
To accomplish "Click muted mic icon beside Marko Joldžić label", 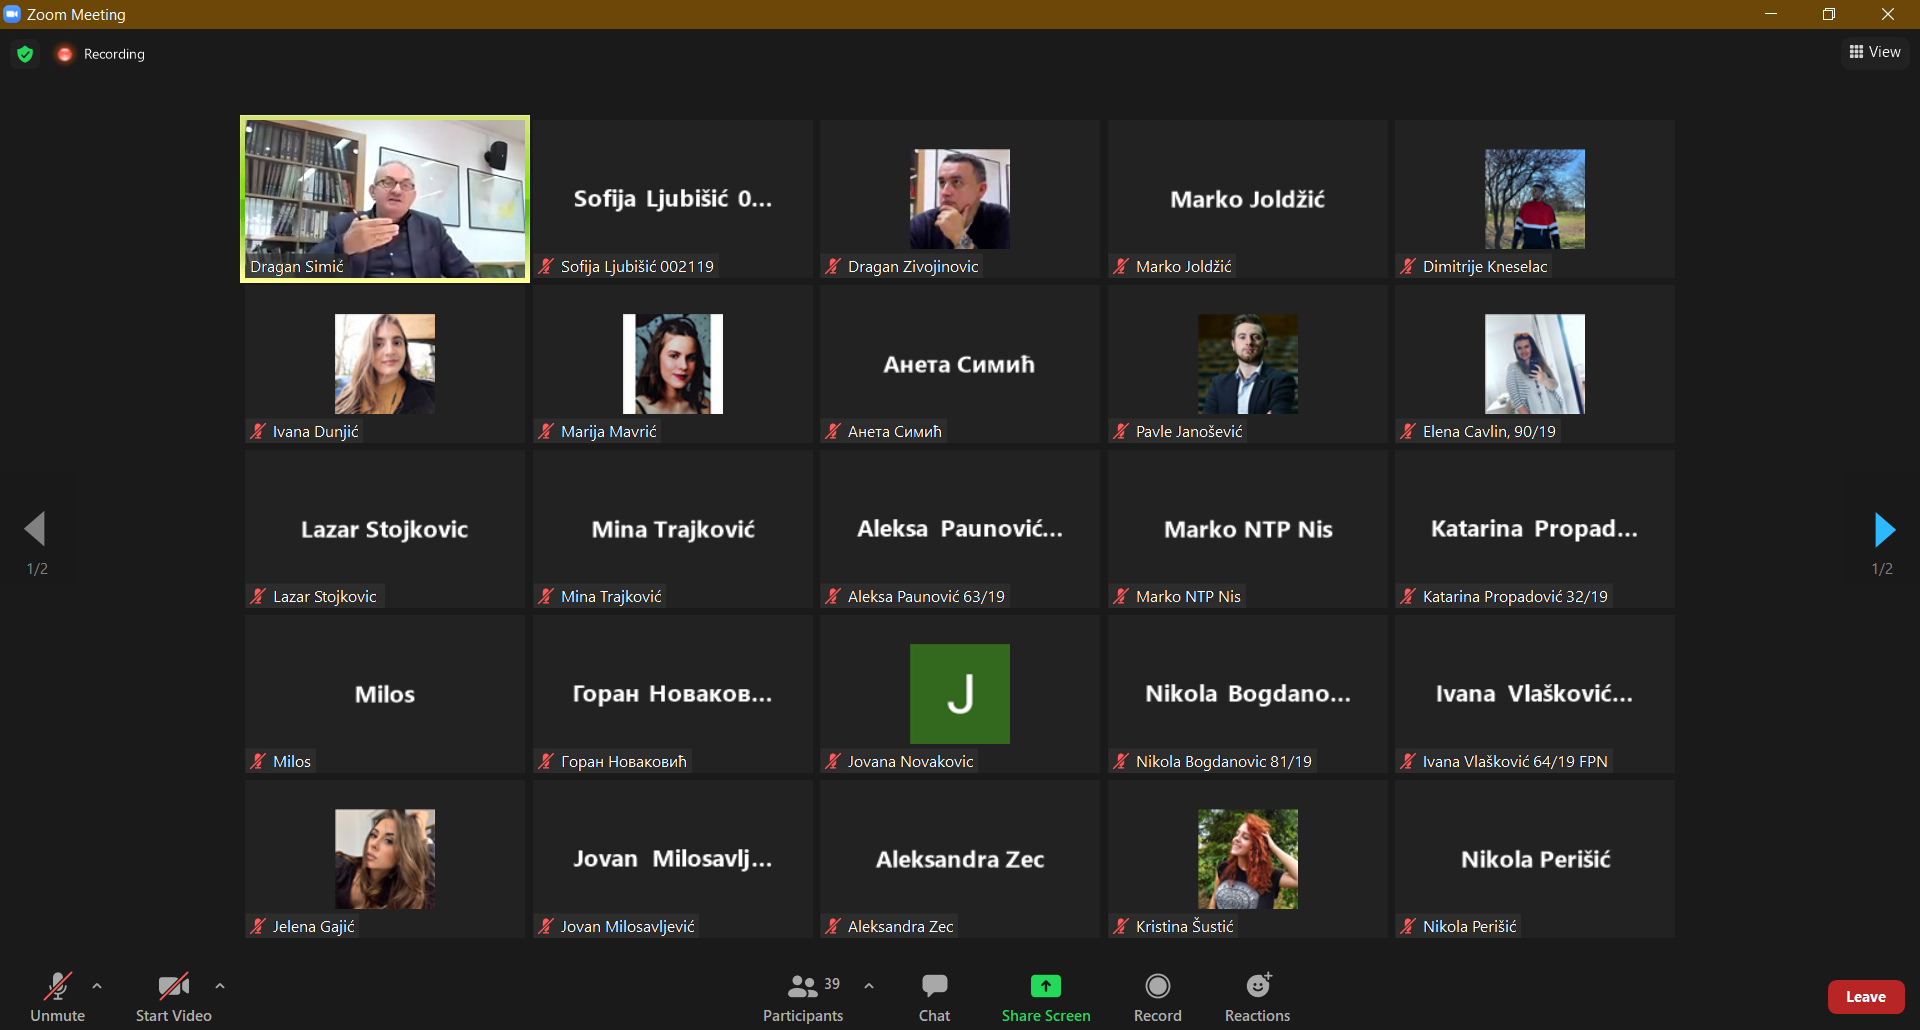I will (x=1121, y=266).
